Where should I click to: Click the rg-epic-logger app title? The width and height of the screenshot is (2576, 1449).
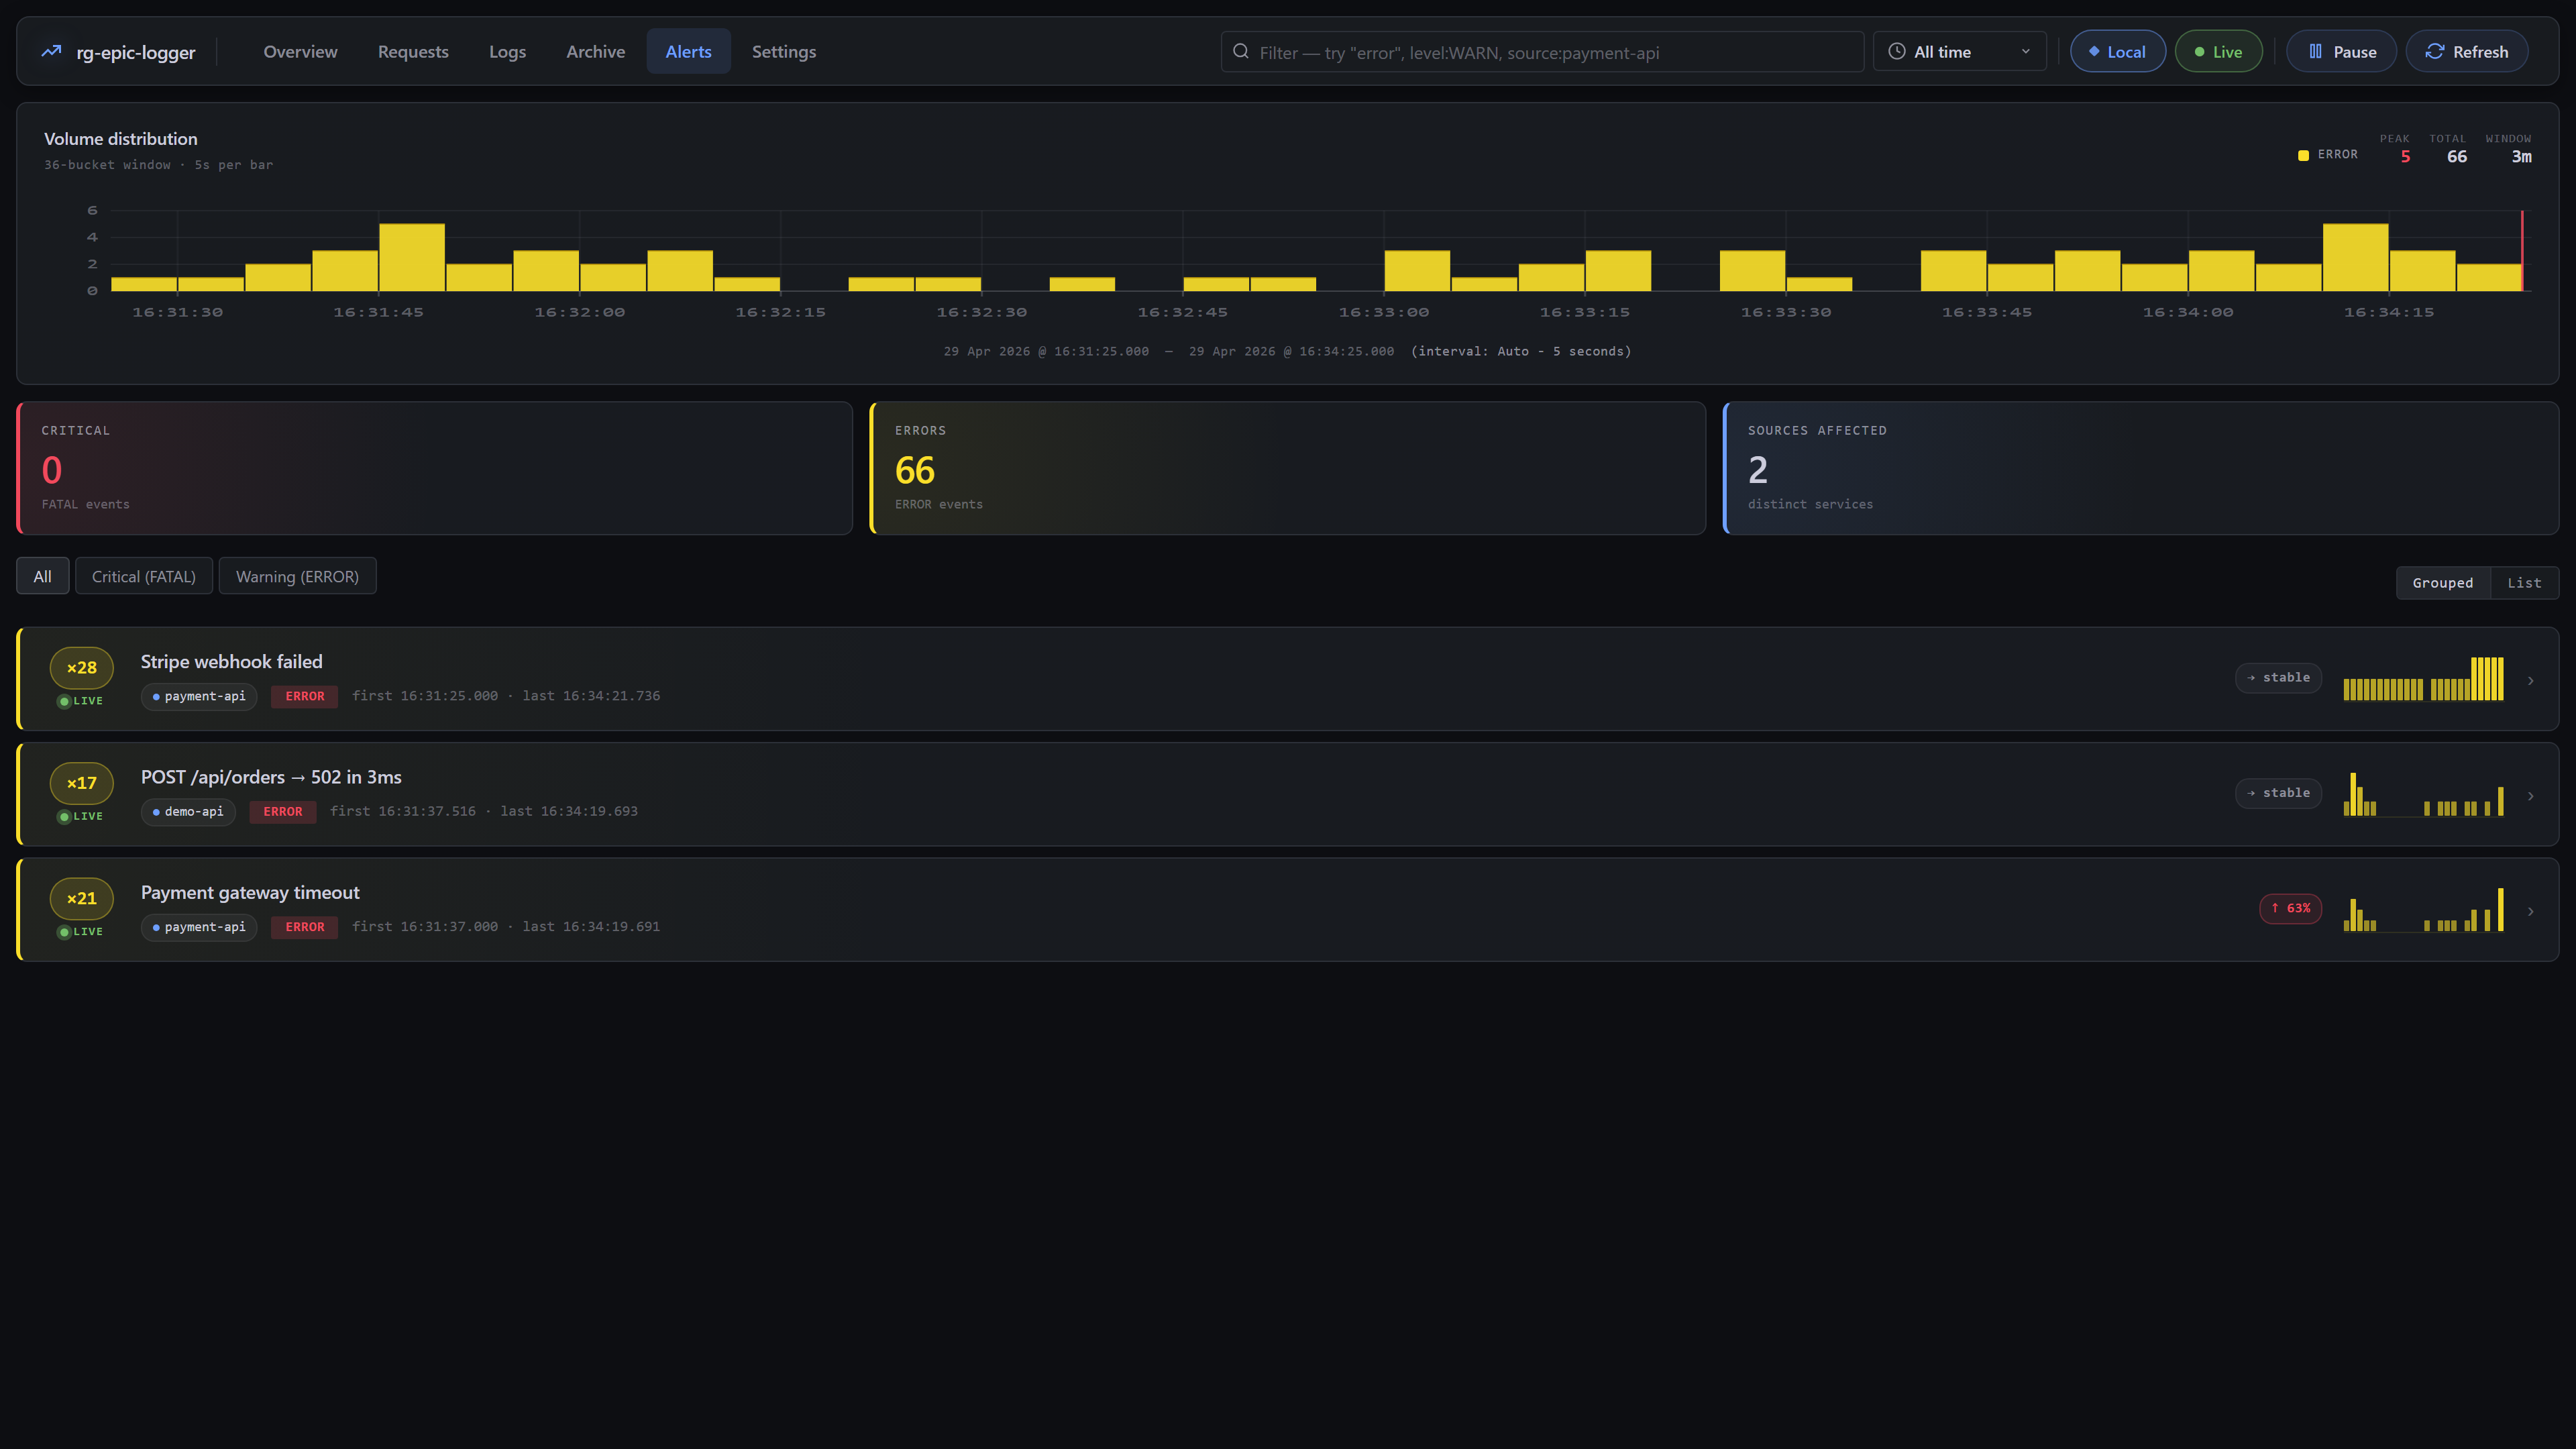136,52
